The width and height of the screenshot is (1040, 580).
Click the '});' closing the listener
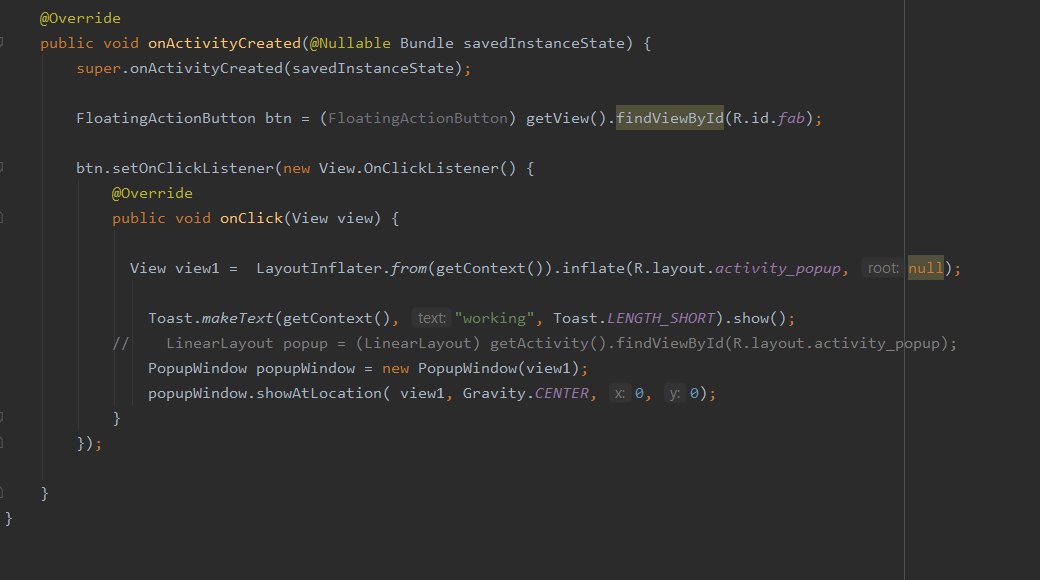pos(89,443)
